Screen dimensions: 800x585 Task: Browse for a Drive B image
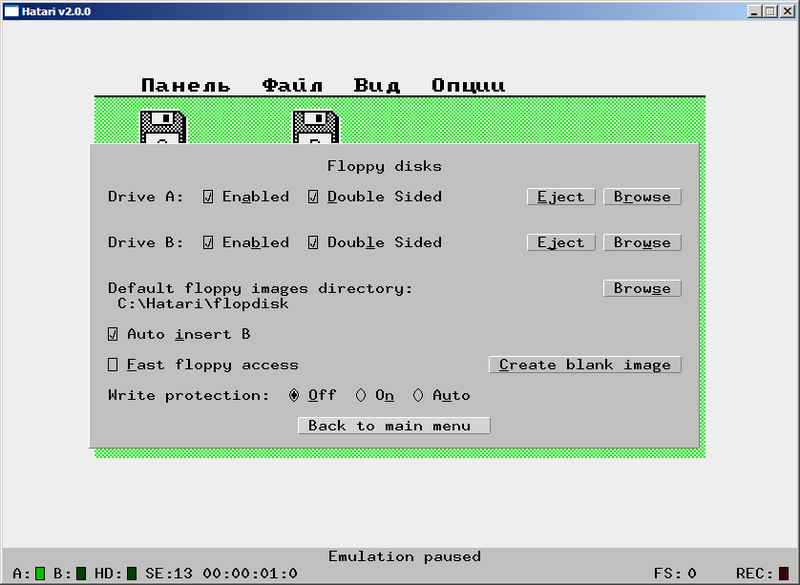(642, 243)
